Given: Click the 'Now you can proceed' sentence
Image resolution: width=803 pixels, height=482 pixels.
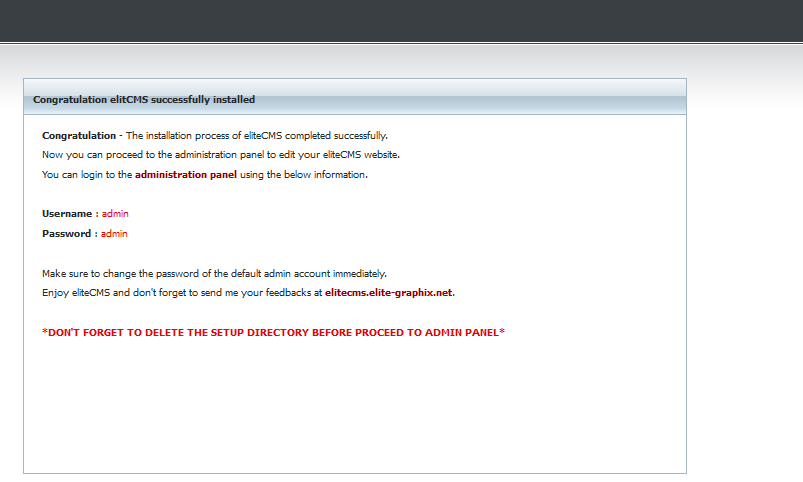Looking at the screenshot, I should (x=221, y=155).
